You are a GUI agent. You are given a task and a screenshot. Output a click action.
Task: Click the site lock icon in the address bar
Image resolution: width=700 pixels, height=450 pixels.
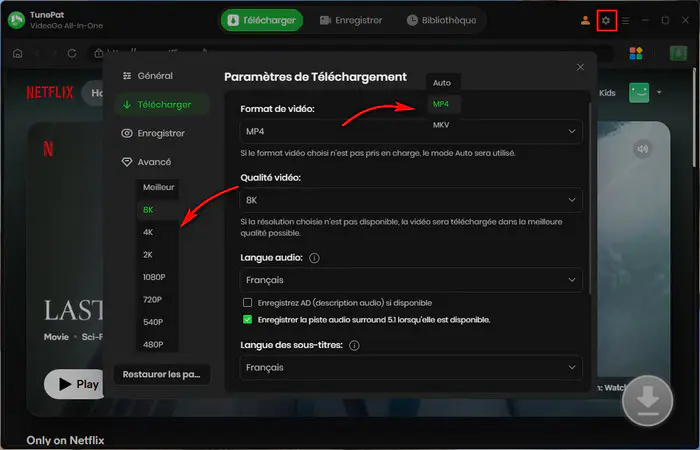99,54
